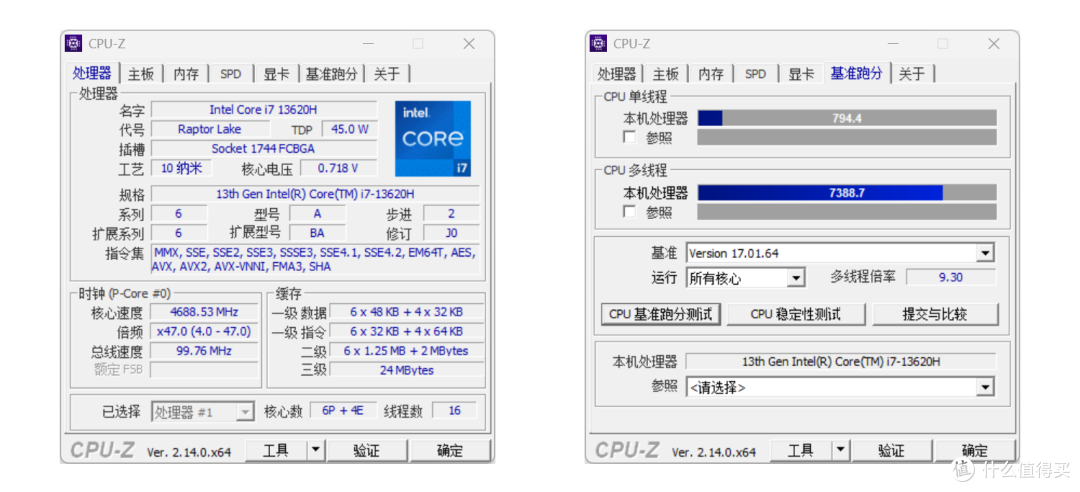
Task: Click the 一级 指令 cache value
Action: click(406, 331)
